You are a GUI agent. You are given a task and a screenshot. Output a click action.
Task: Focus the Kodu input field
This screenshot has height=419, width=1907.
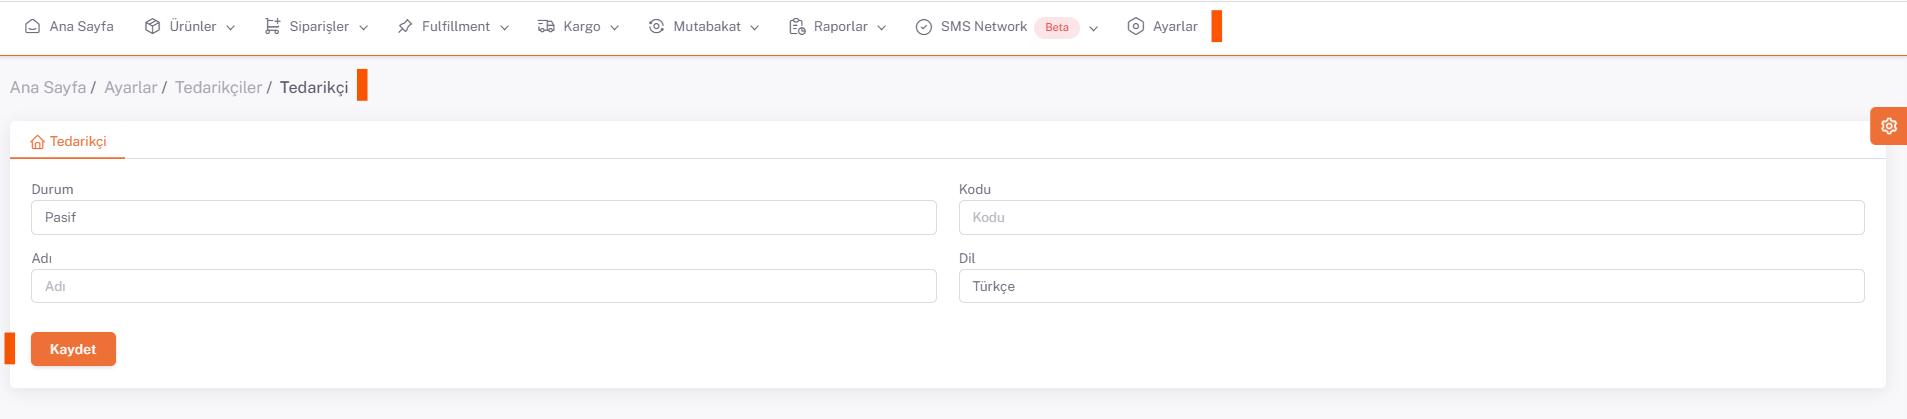(1411, 218)
